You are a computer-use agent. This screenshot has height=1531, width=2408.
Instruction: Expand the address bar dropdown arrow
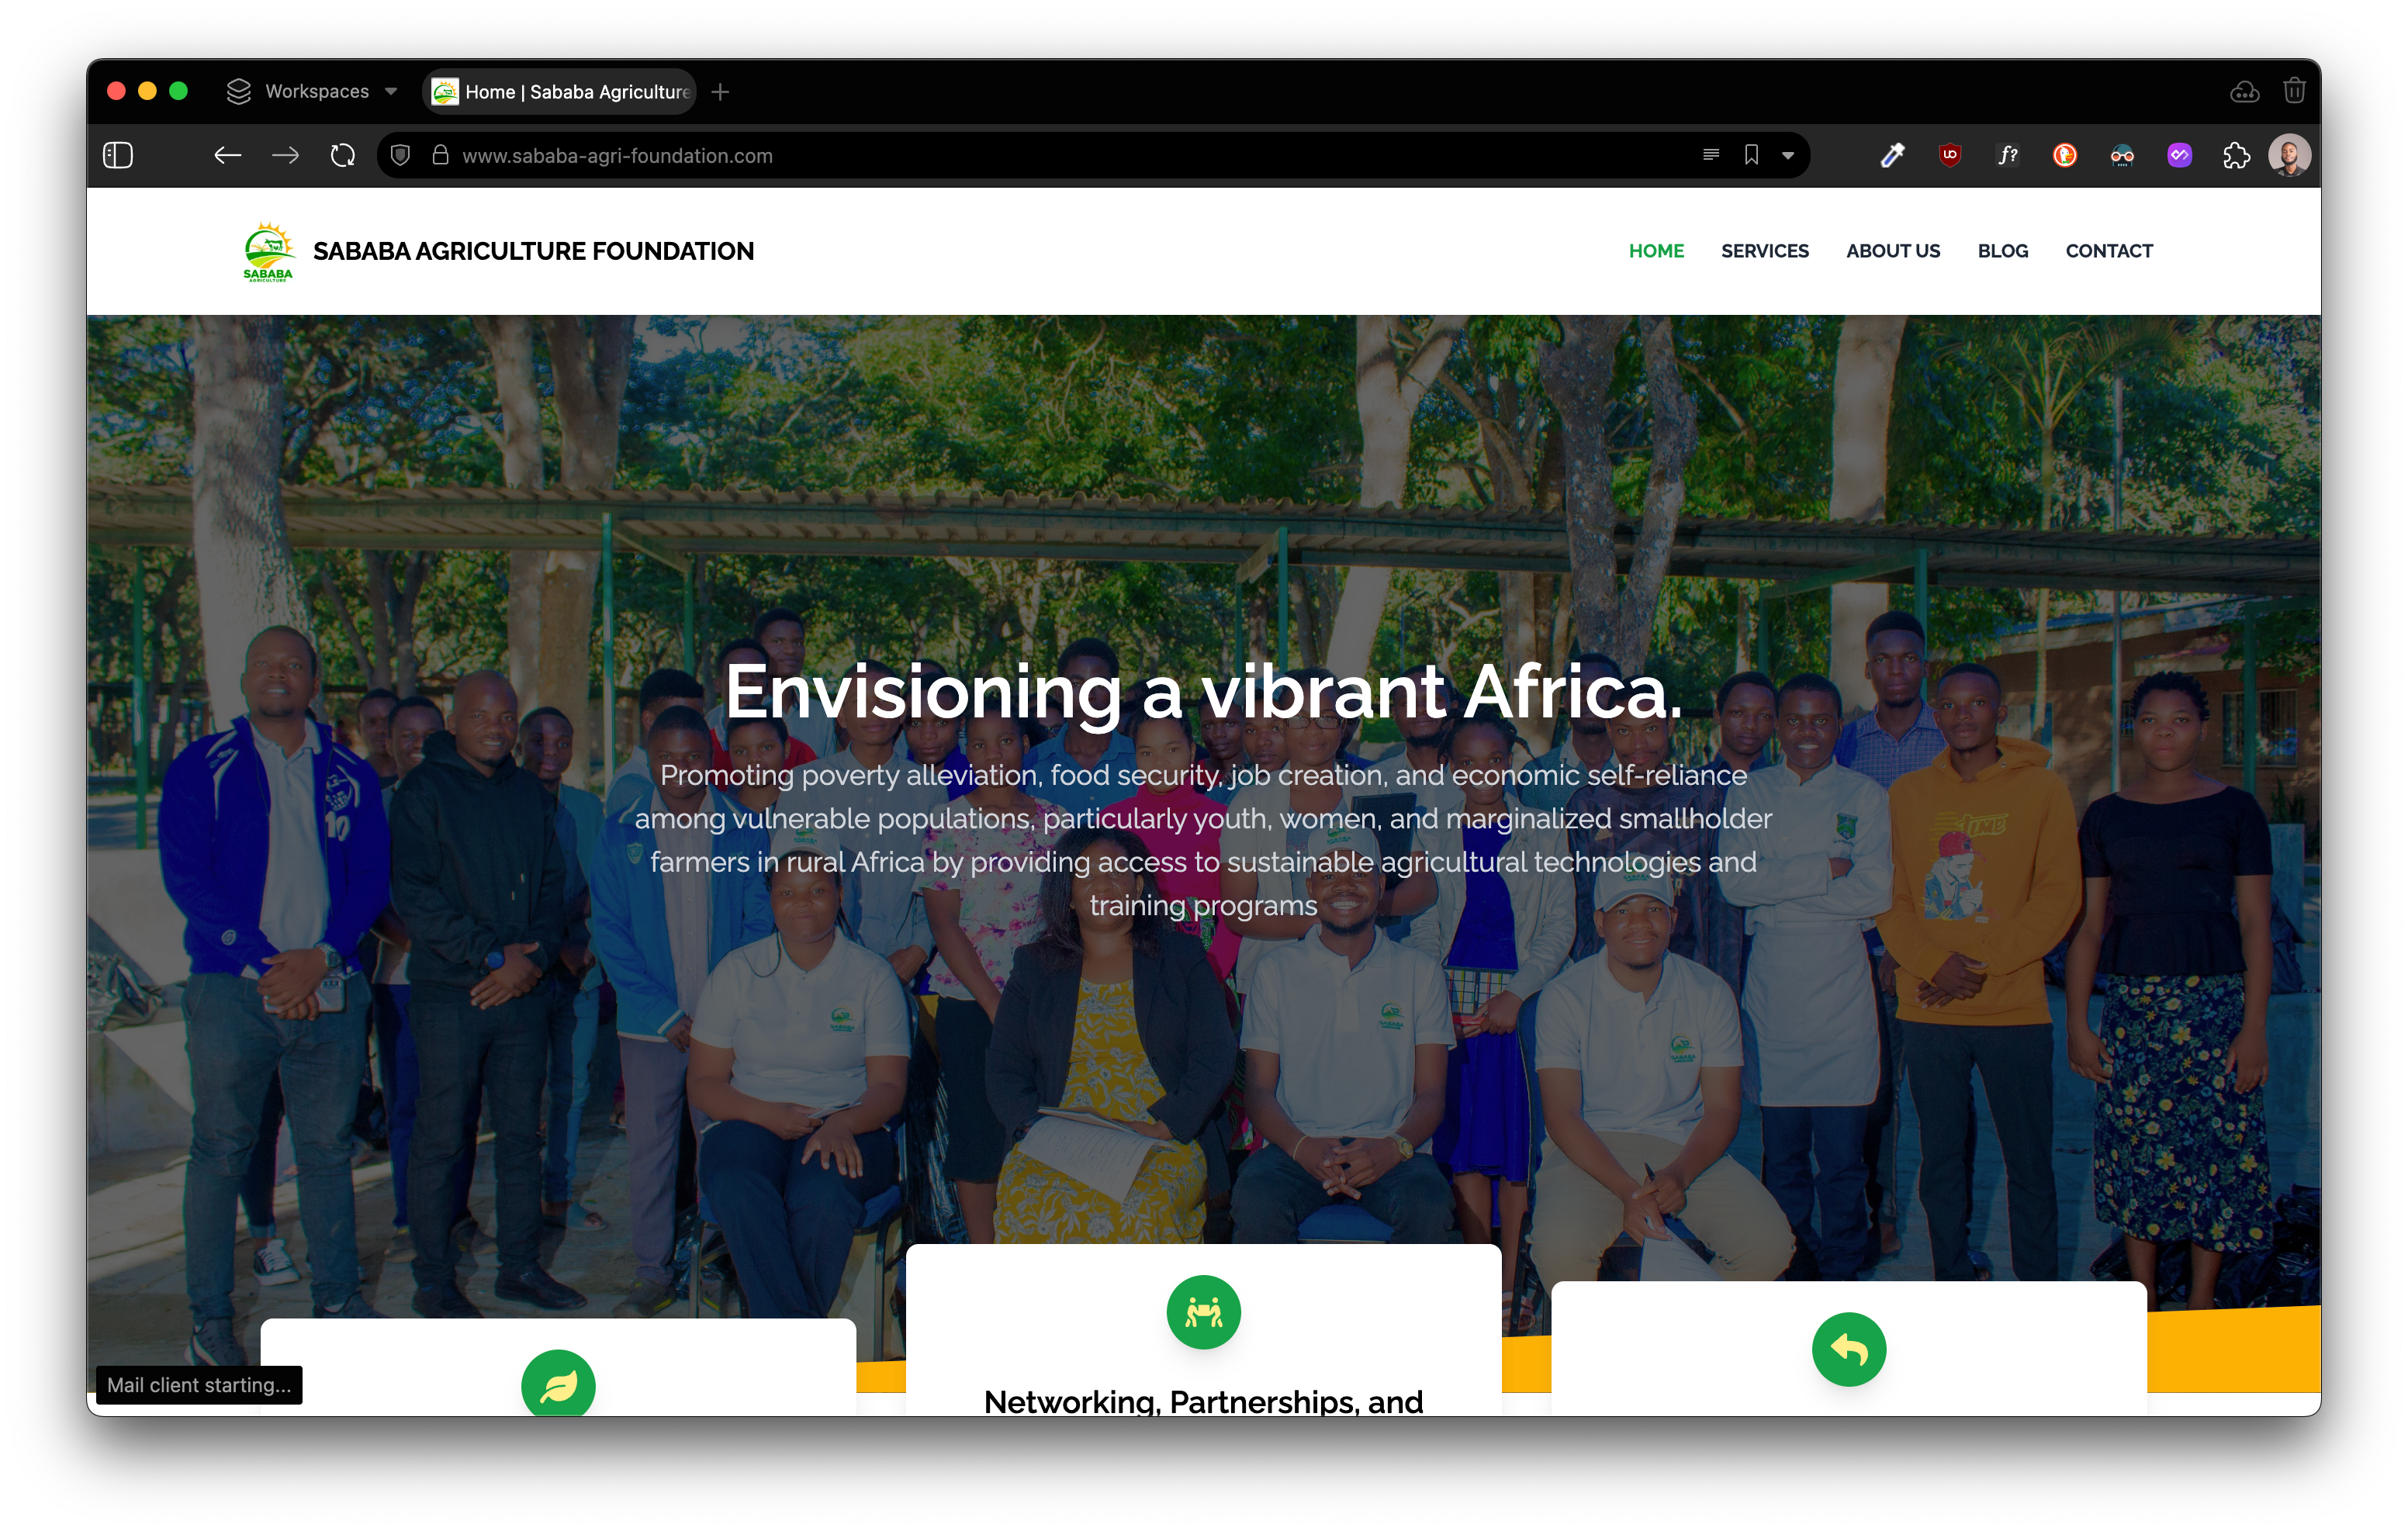pyautogui.click(x=1788, y=156)
